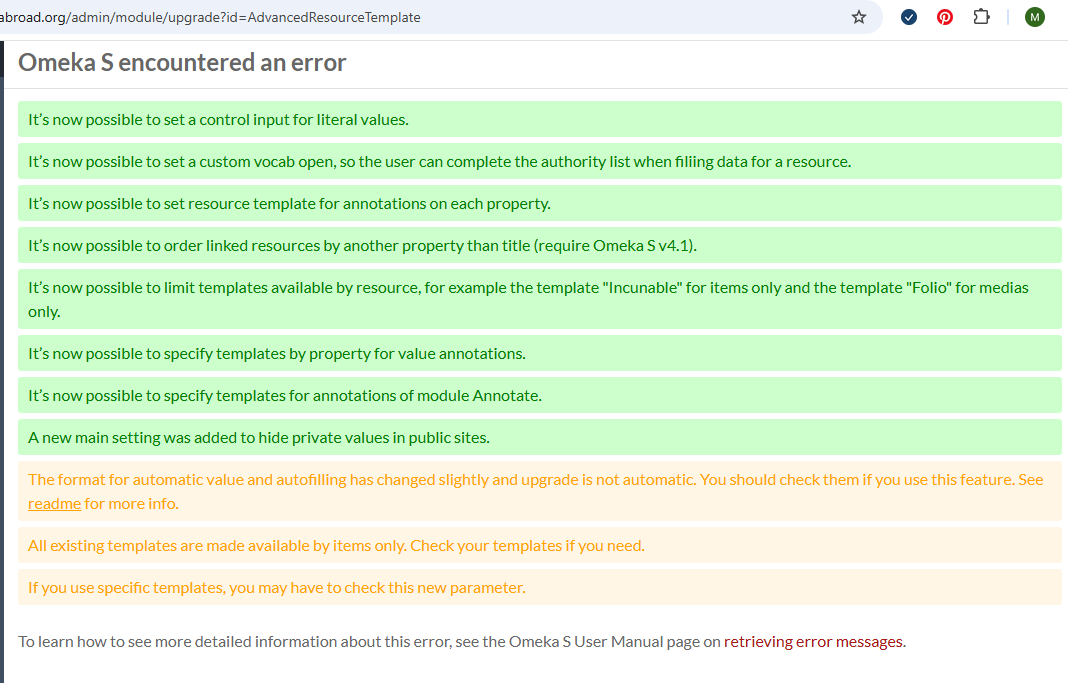Select the message about control input for literal values

(539, 120)
